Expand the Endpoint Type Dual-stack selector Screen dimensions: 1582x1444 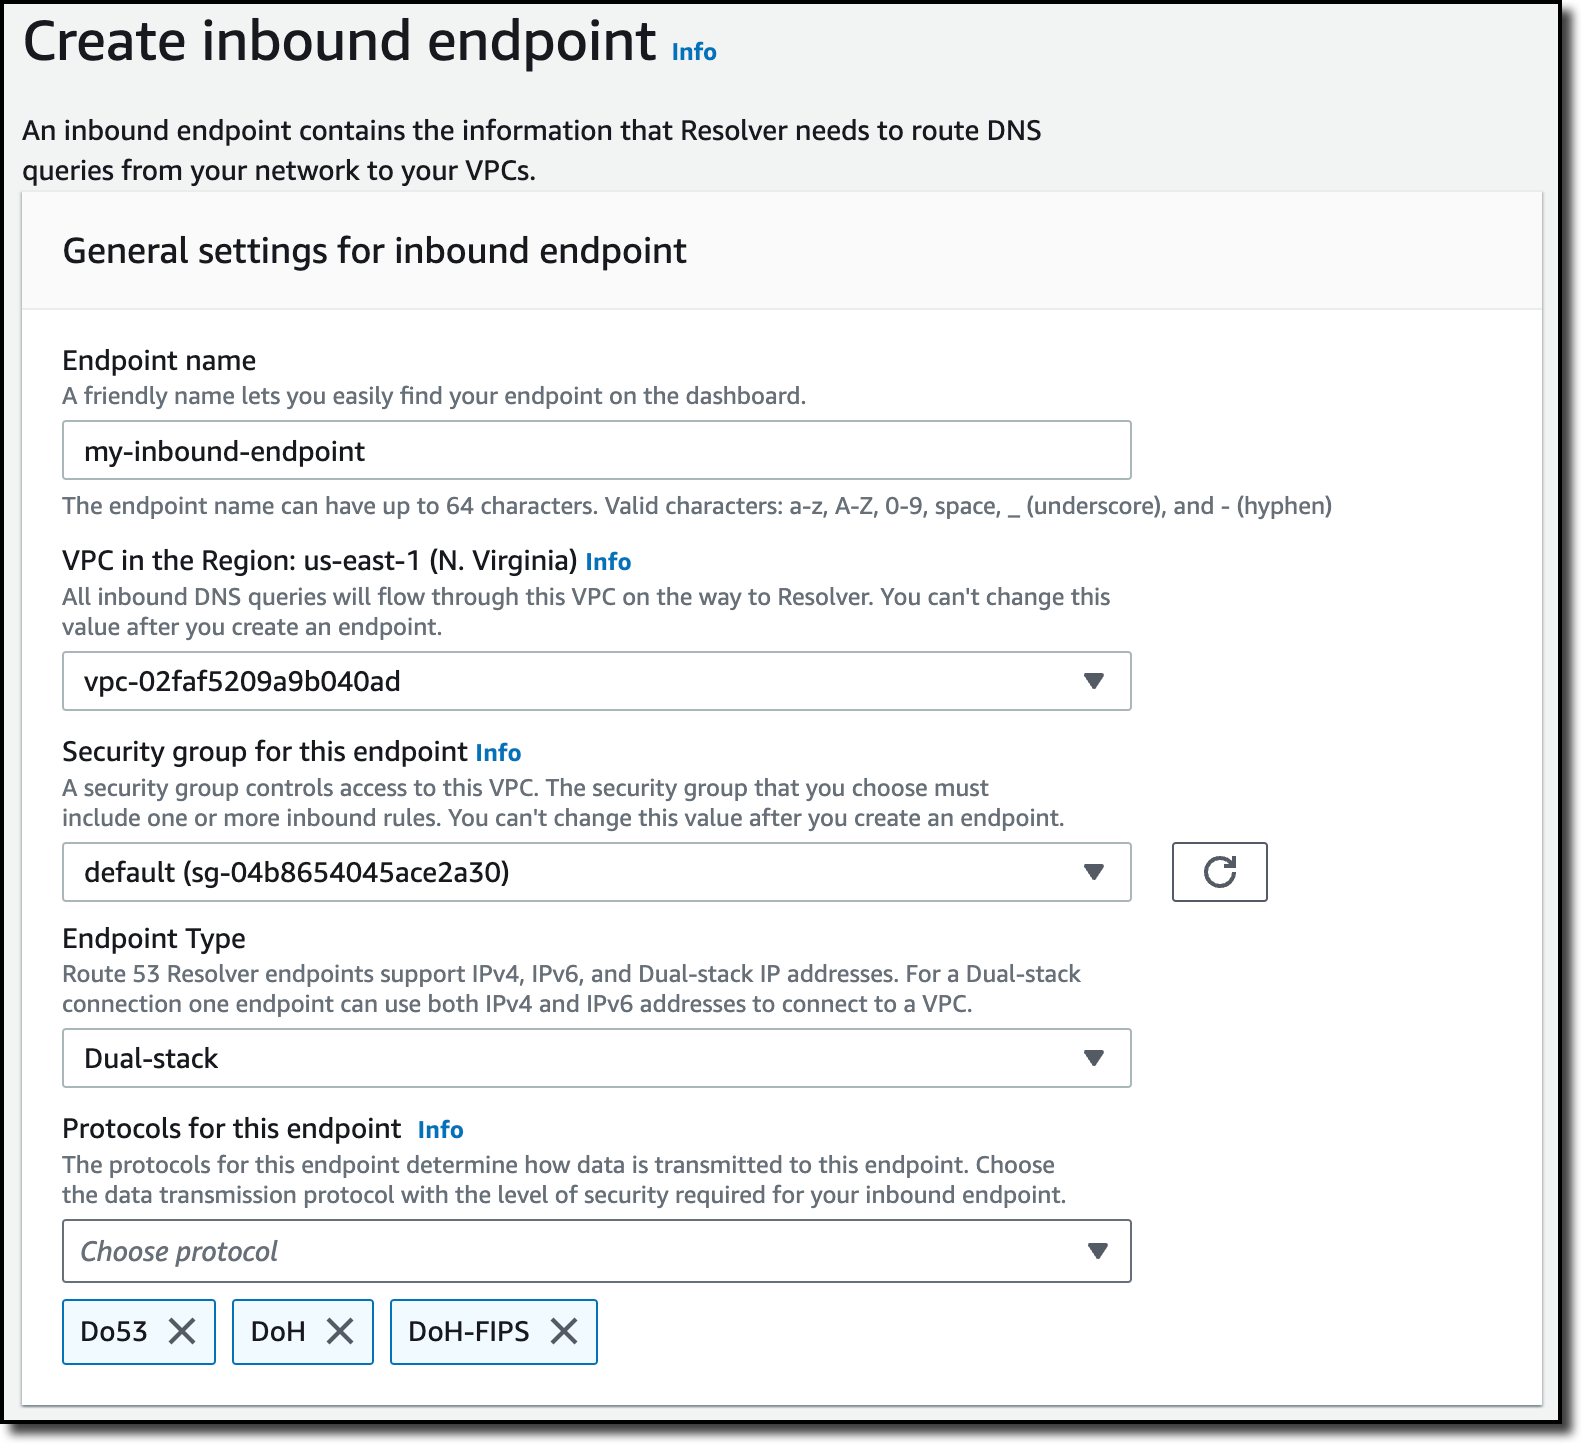[596, 1058]
